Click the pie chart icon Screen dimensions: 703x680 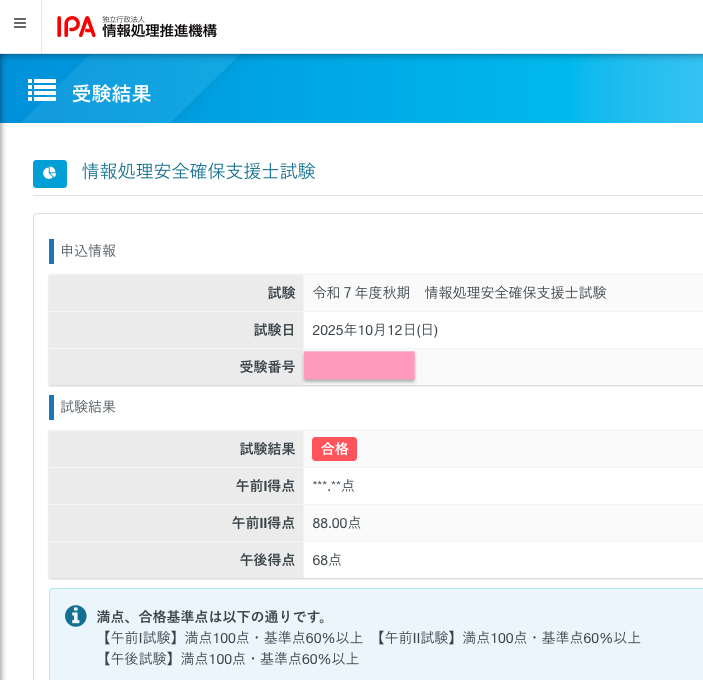click(50, 173)
